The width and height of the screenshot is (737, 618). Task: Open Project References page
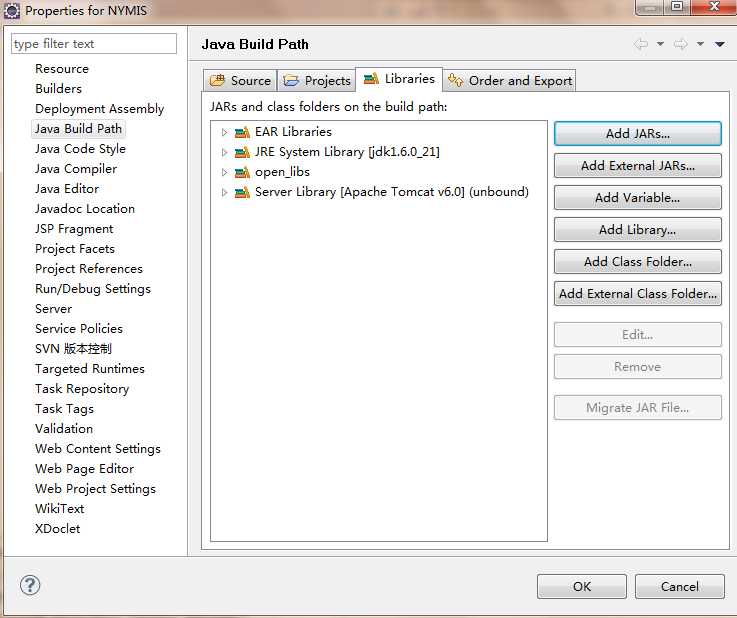(x=89, y=269)
